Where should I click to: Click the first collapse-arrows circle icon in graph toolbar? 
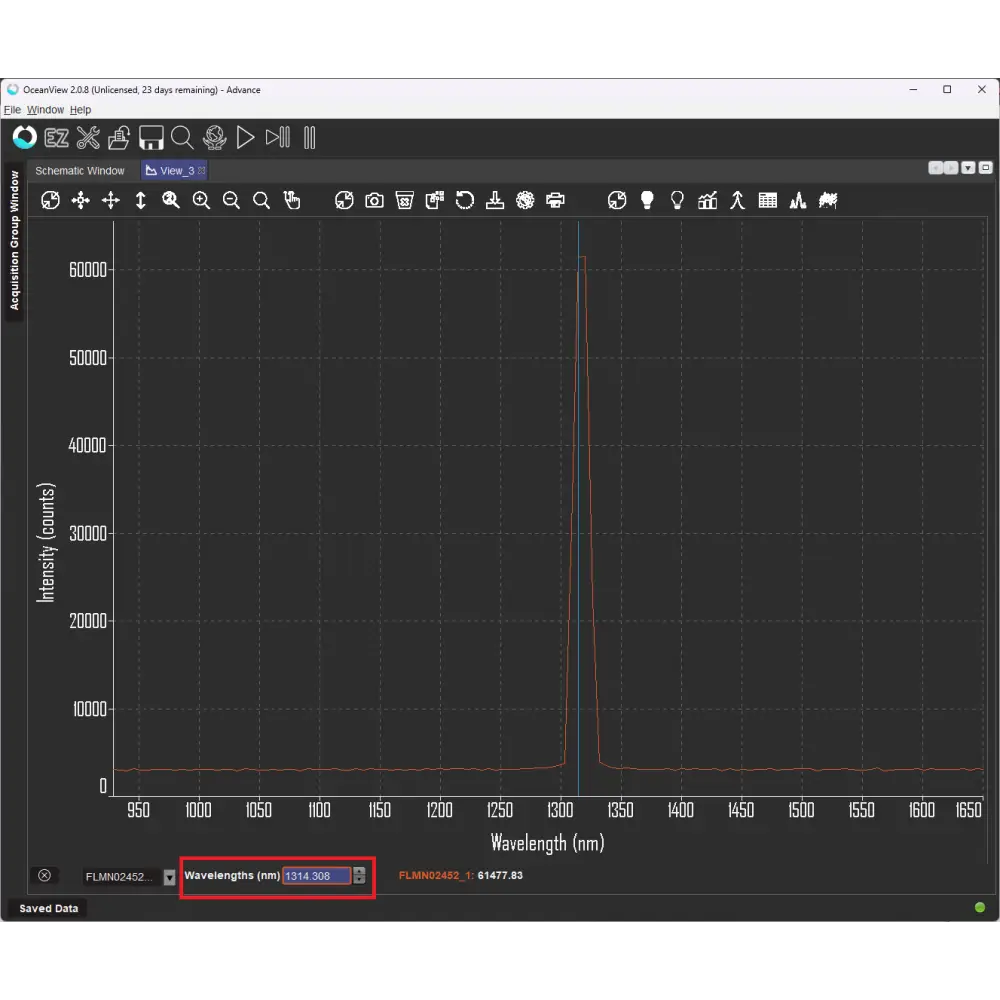pos(50,201)
